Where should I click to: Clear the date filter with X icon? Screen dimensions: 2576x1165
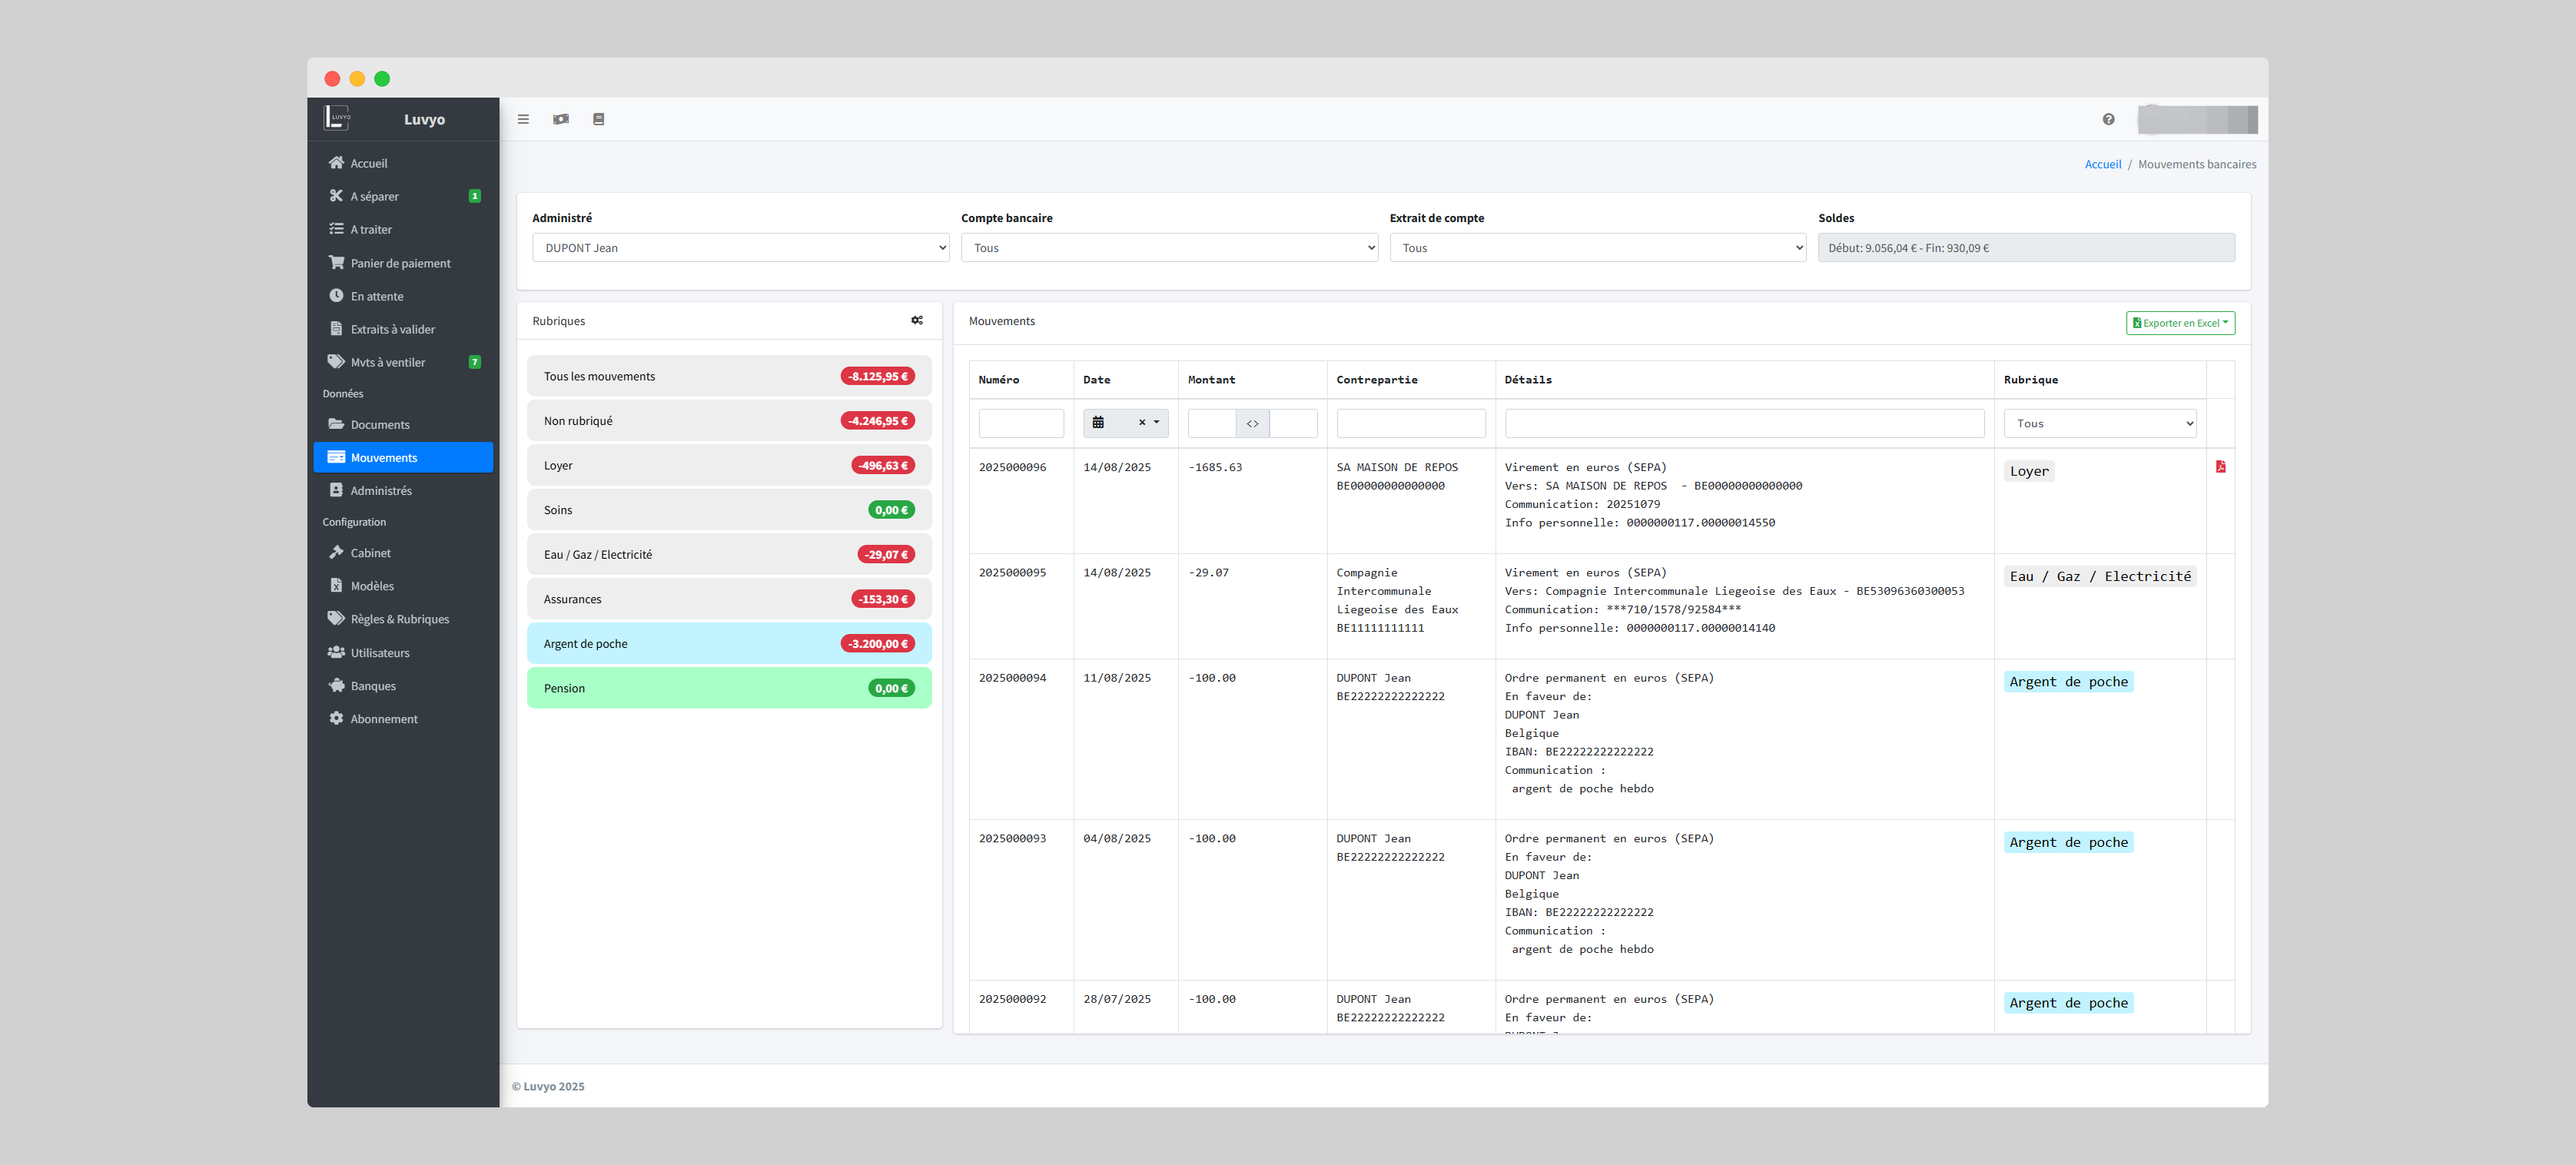pos(1141,423)
